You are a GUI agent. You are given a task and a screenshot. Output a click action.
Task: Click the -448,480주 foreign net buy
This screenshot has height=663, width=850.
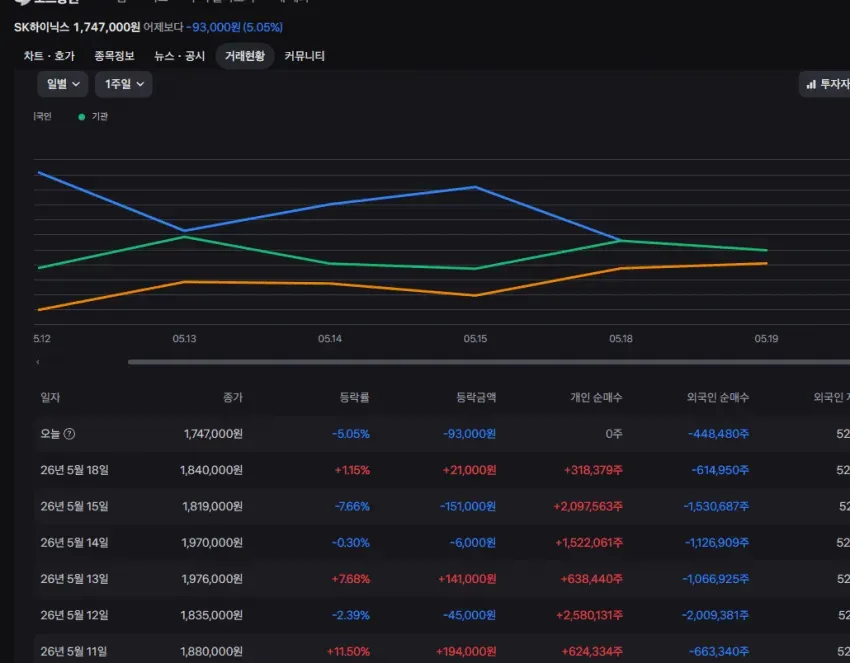click(718, 434)
